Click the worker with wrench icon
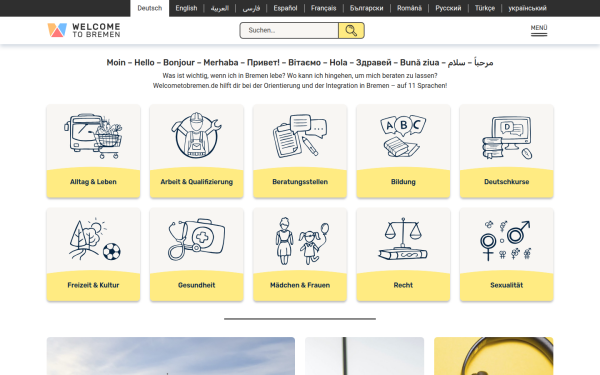This screenshot has width=600, height=375. [196, 135]
